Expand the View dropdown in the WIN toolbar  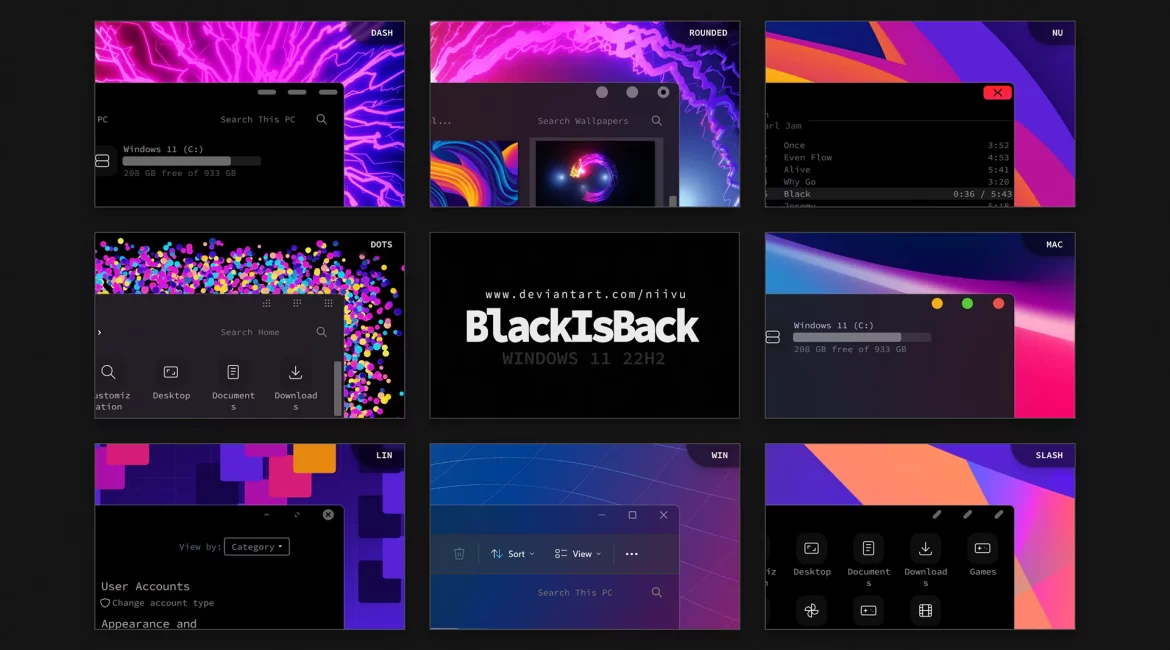pyautogui.click(x=574, y=554)
